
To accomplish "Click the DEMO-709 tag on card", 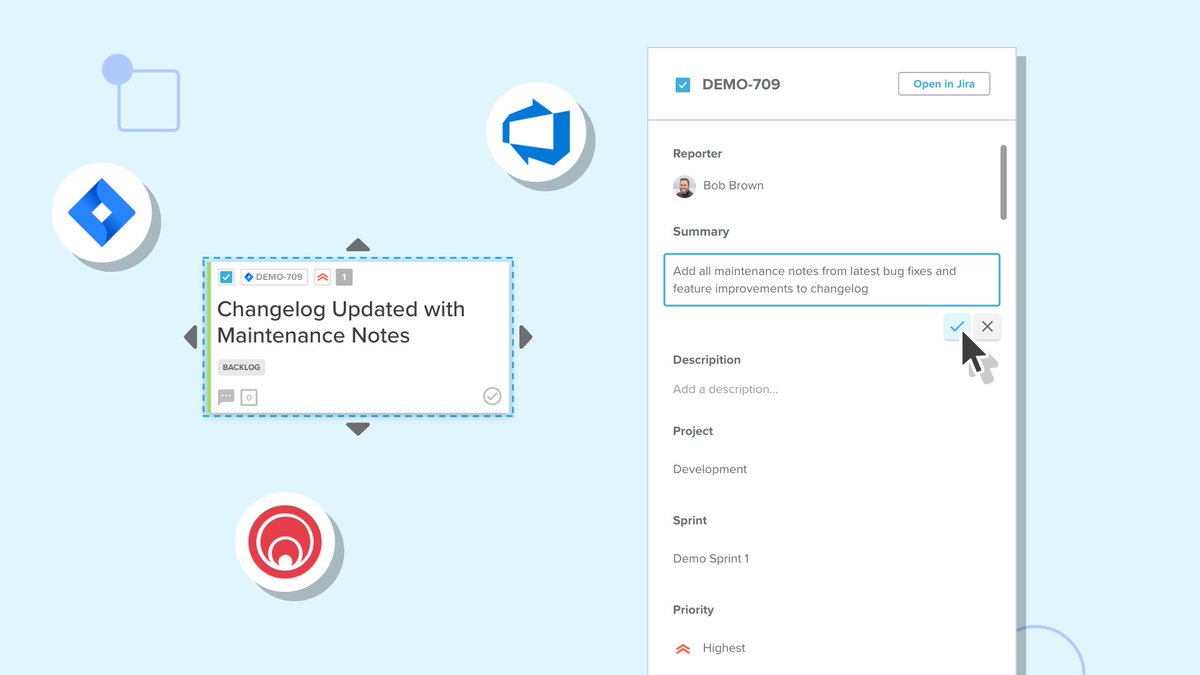I will coord(273,277).
